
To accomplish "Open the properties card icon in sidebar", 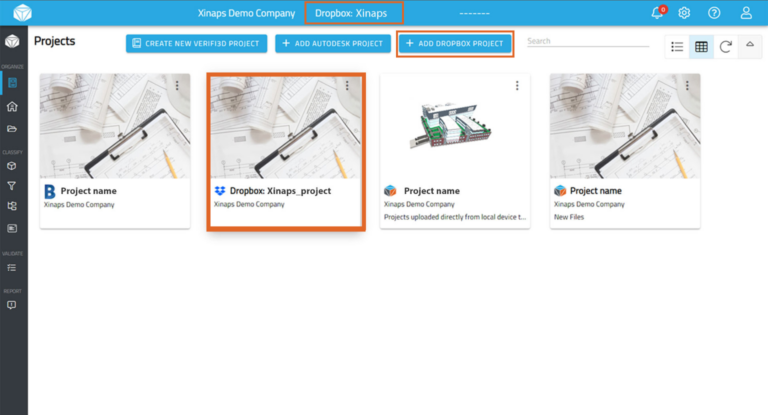I will tap(12, 228).
